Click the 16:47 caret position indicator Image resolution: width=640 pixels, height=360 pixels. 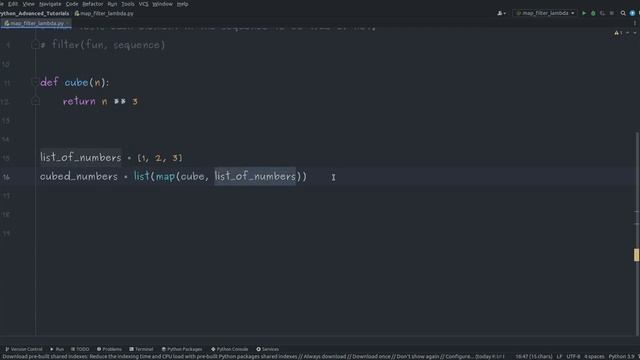point(533,357)
